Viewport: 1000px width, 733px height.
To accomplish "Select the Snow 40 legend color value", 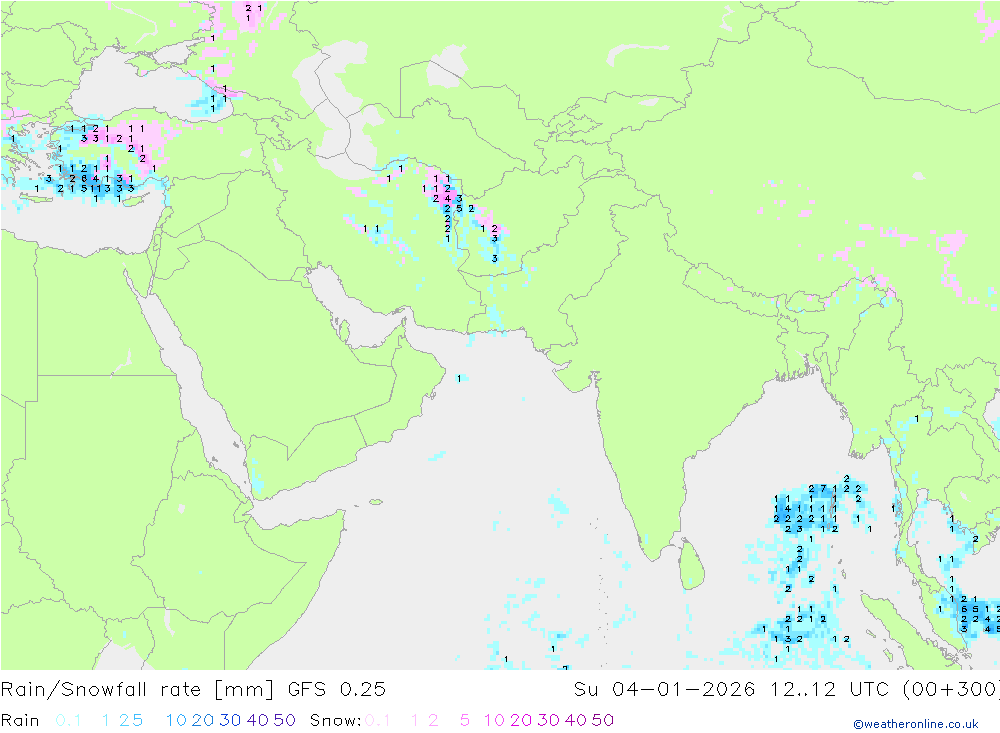I will tap(576, 720).
